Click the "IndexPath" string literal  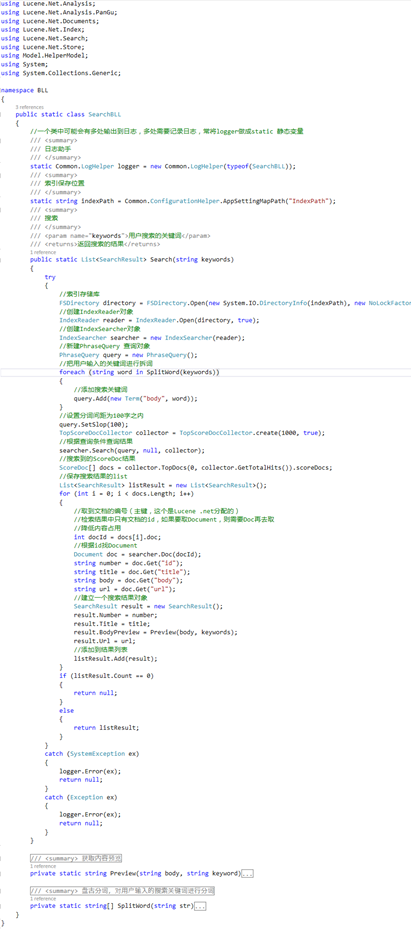(x=309, y=201)
